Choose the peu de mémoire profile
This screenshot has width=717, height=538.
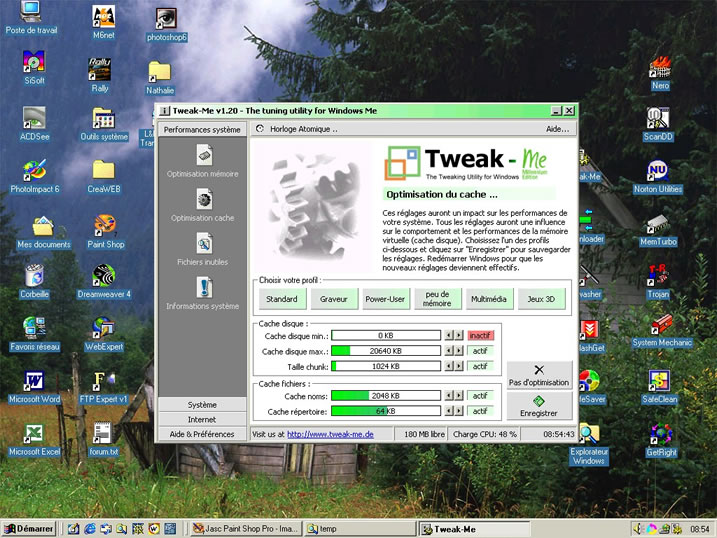[437, 299]
